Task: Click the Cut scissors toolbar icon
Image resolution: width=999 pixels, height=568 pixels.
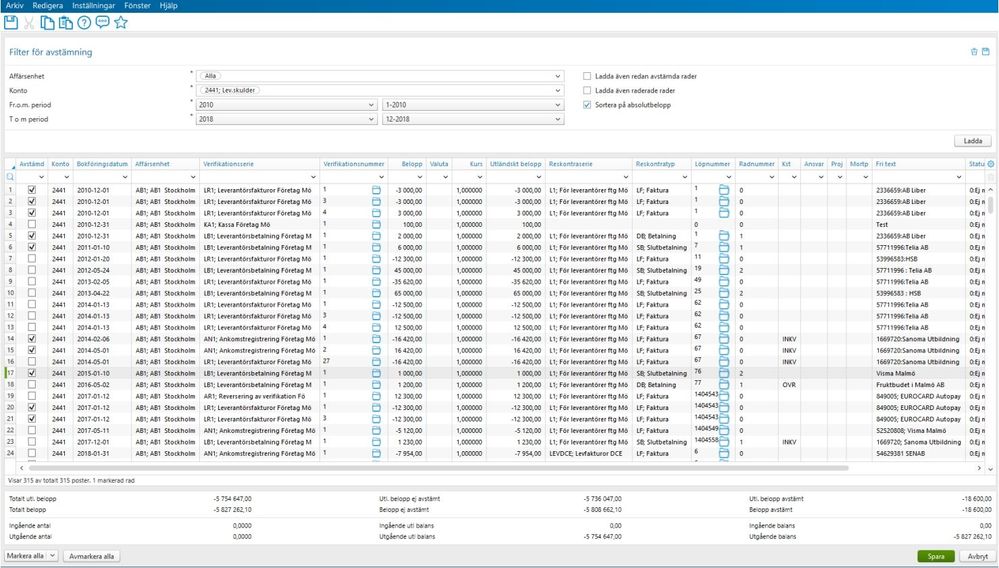Action: tap(29, 23)
